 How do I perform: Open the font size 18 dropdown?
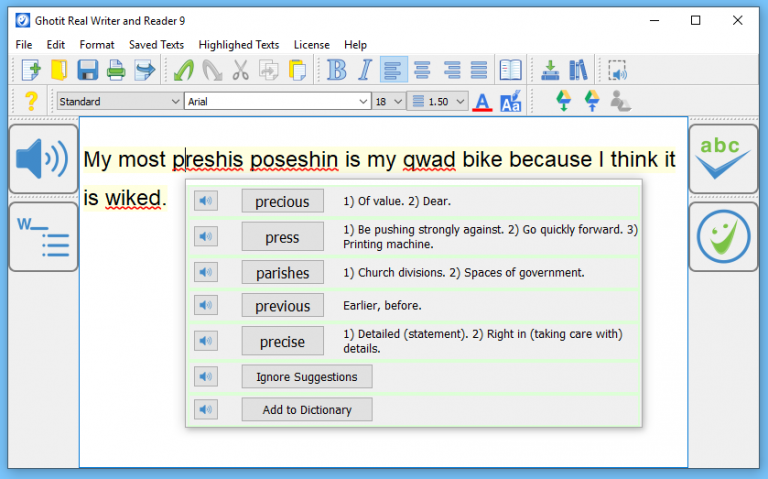(398, 101)
